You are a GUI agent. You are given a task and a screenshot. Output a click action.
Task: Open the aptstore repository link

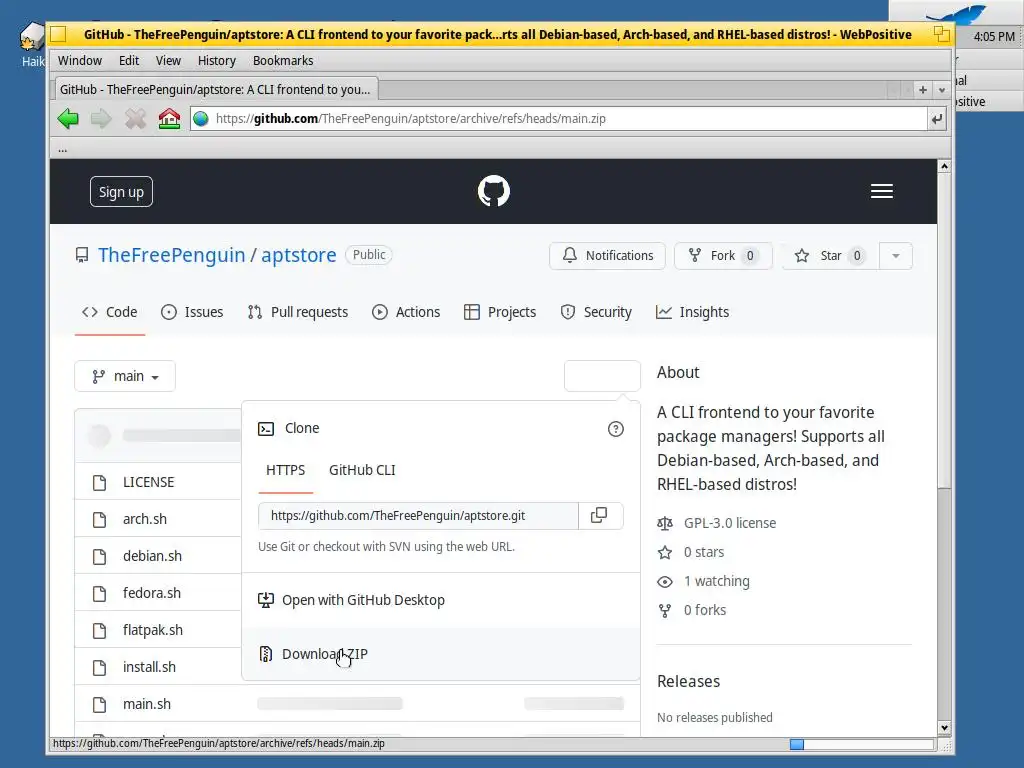298,255
